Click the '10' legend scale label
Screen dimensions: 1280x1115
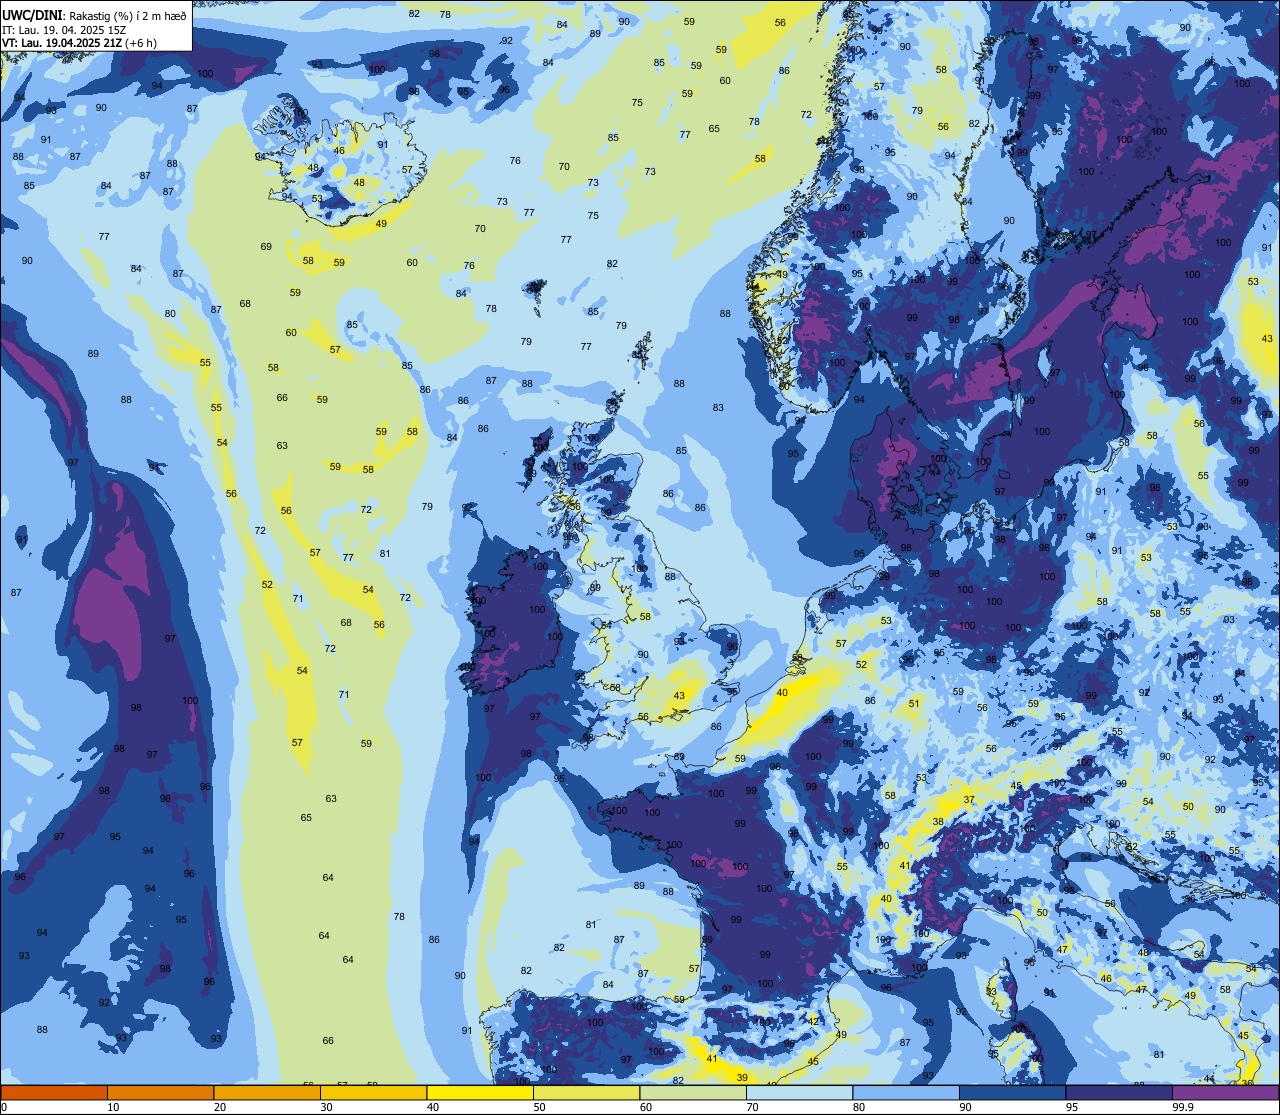tap(113, 1107)
